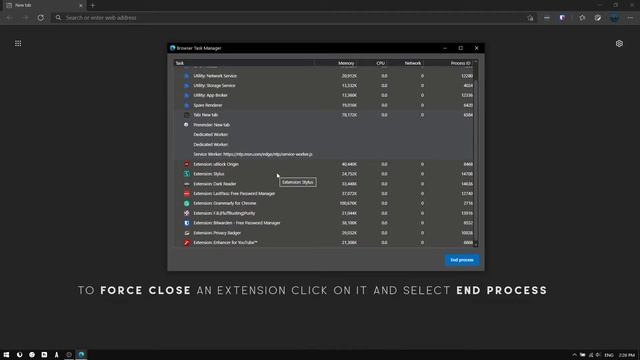
Task: Click the Privacy Badger extension icon
Action: [x=187, y=233]
